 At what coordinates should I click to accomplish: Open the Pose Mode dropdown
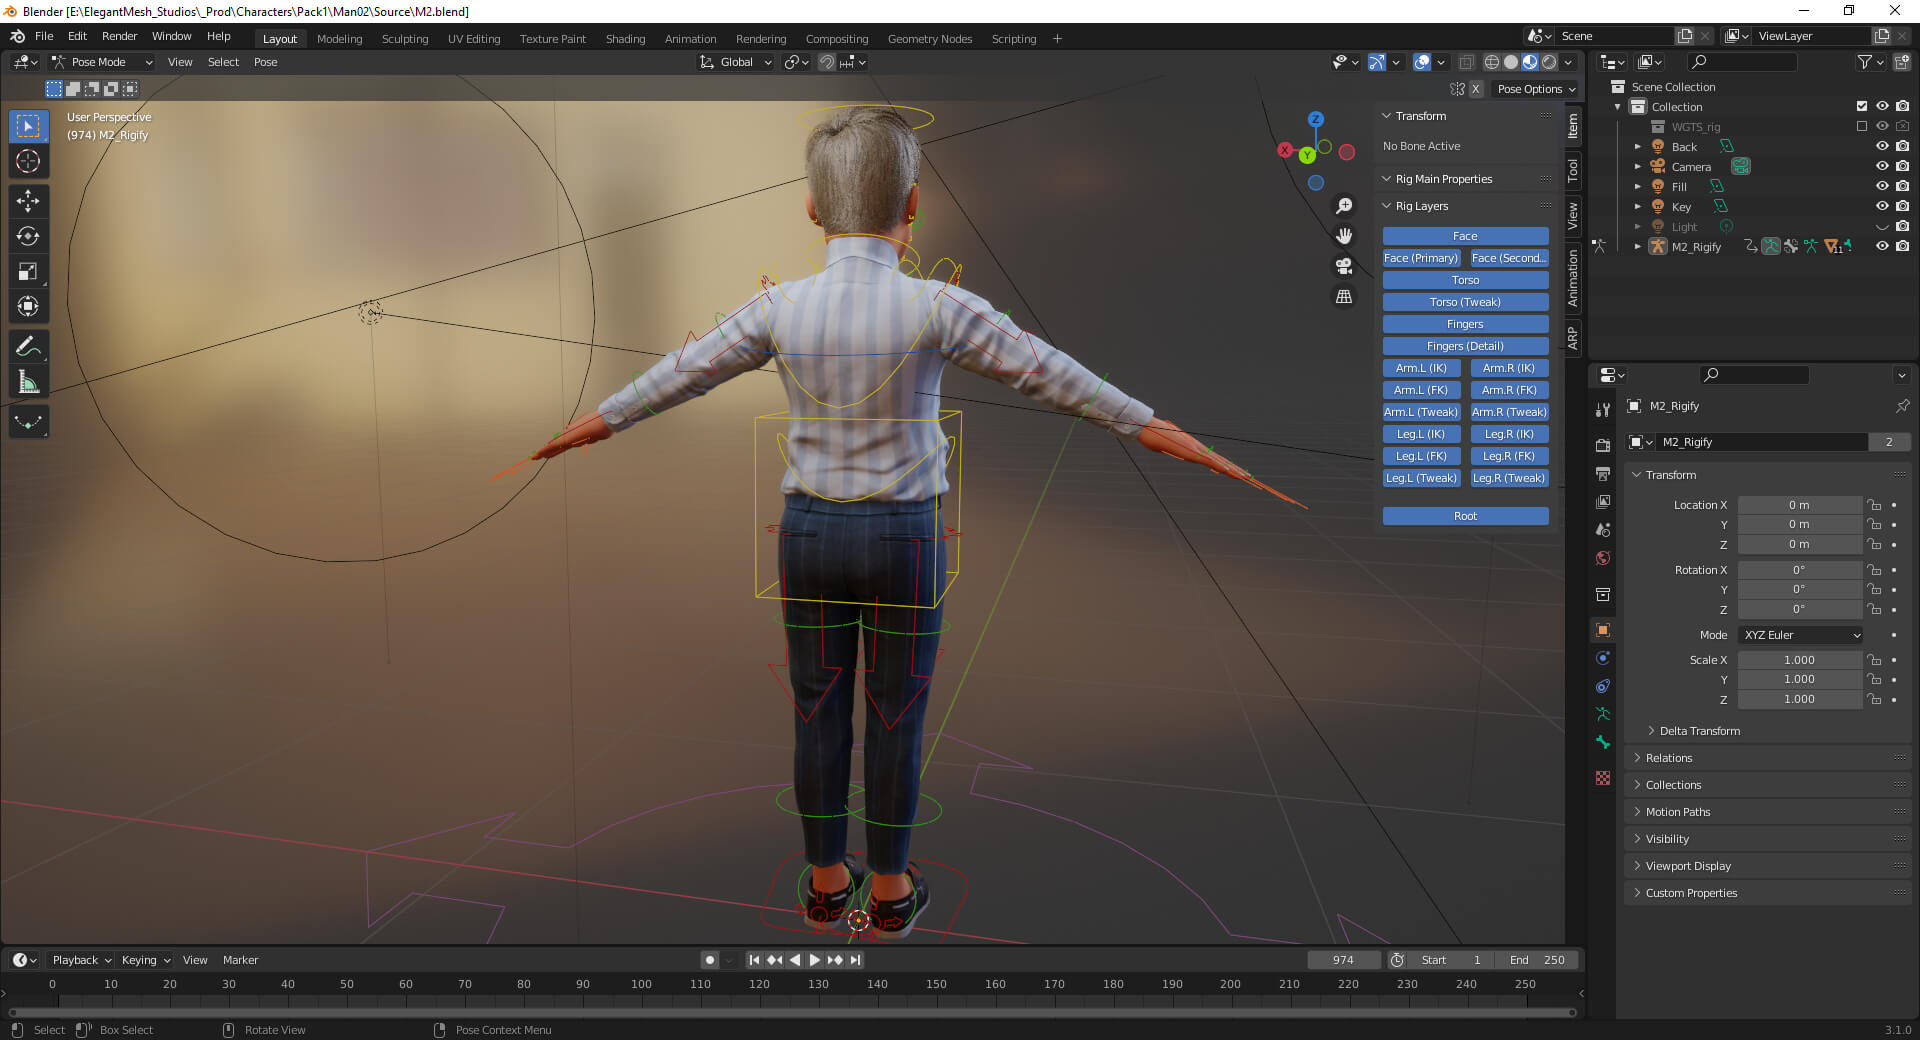(103, 62)
